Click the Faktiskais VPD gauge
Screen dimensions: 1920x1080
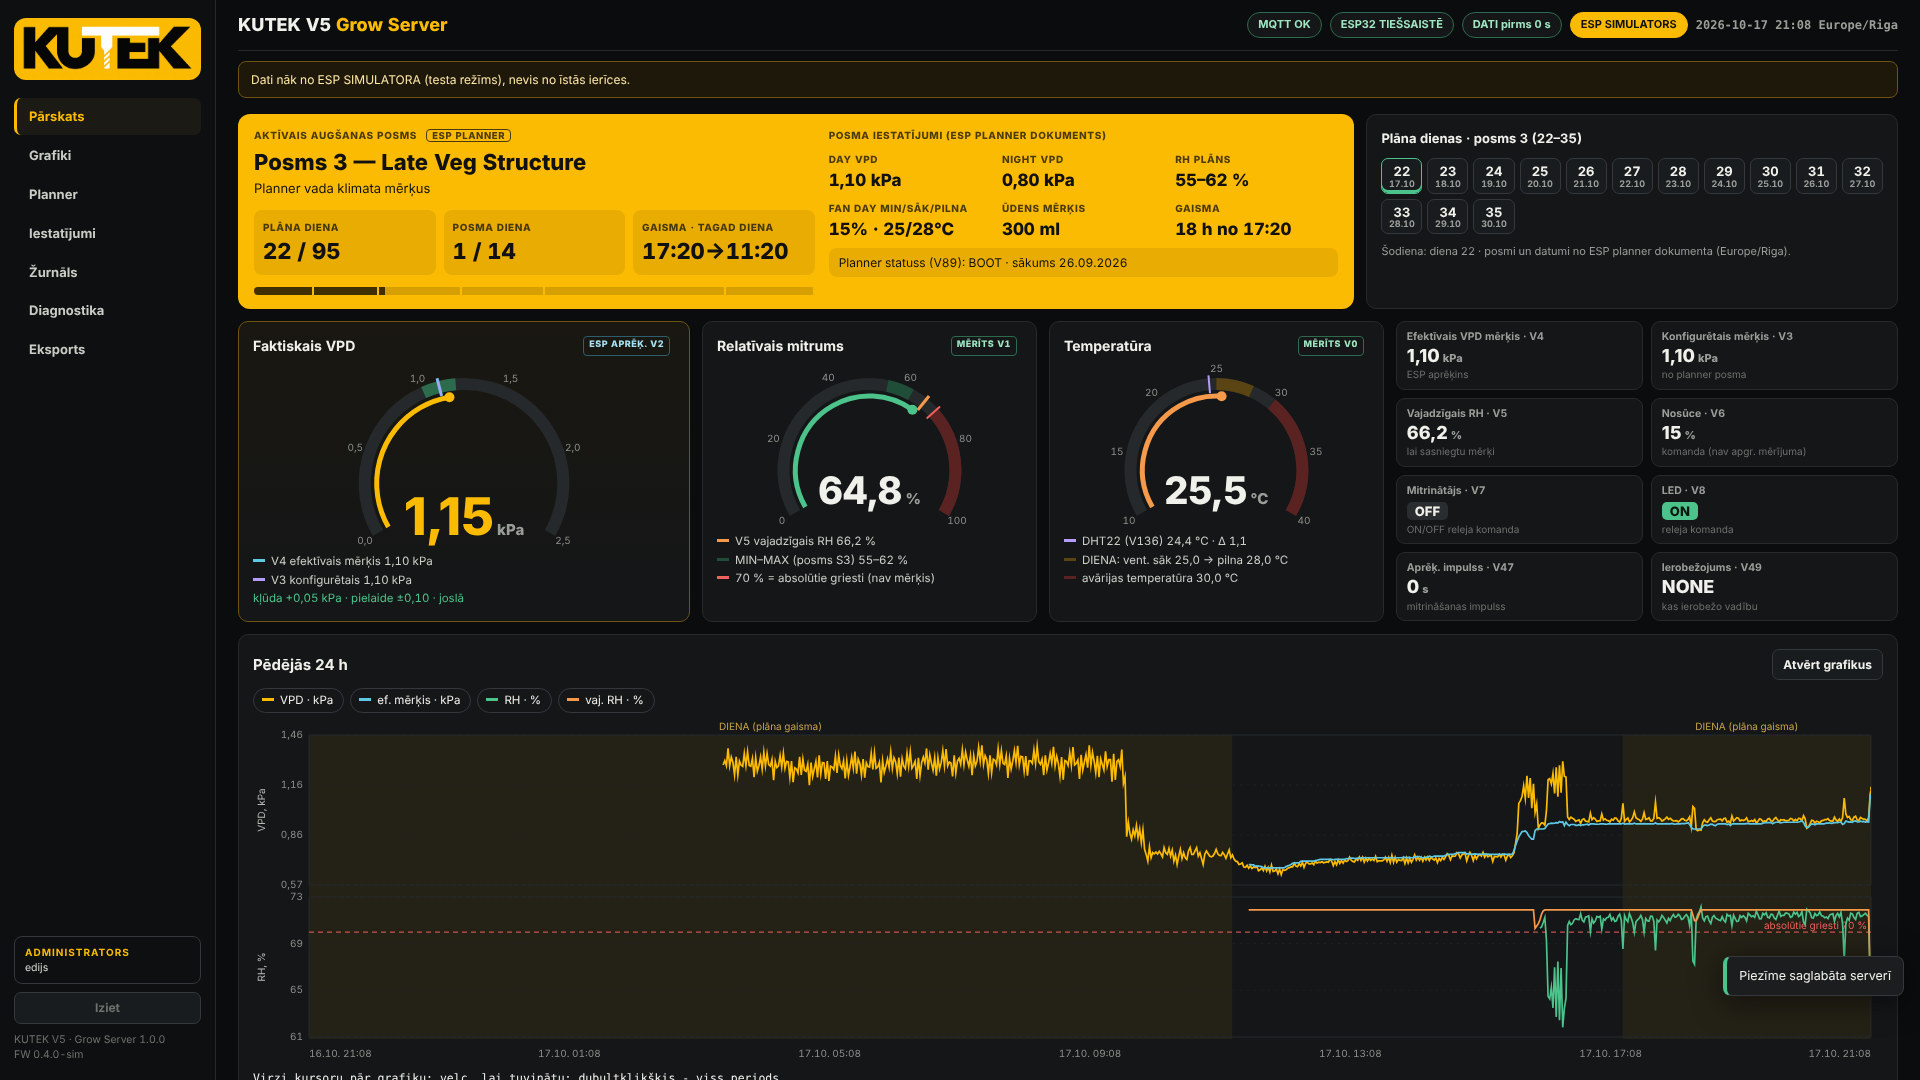point(464,460)
